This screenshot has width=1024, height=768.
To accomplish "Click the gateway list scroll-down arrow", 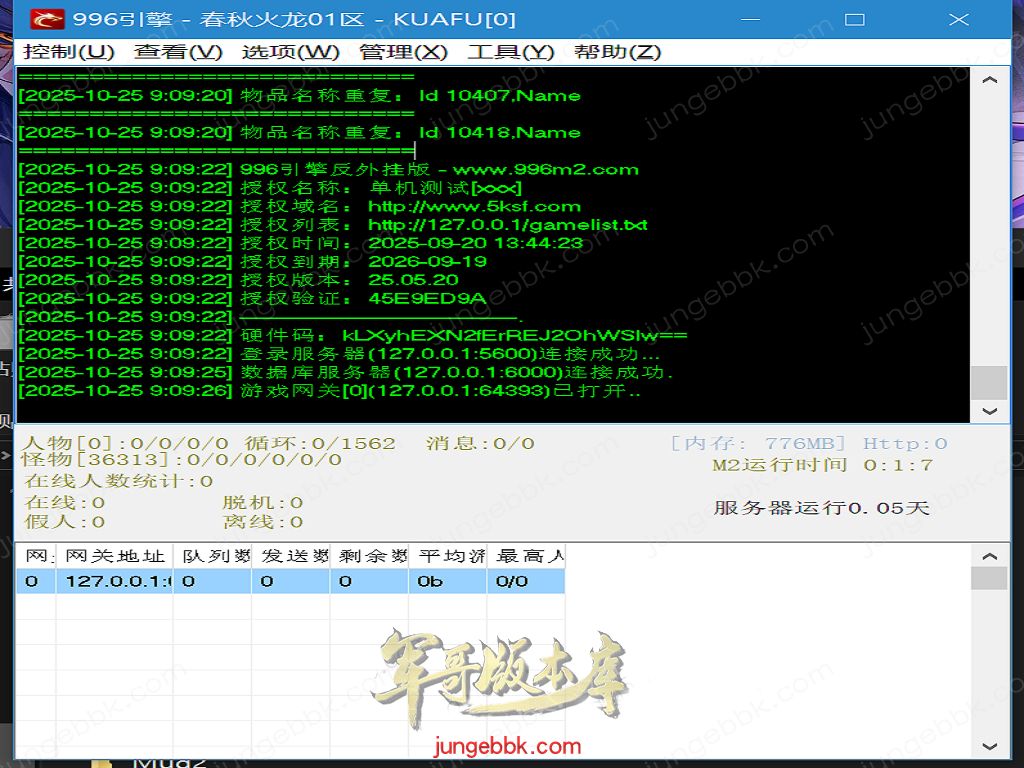I will (989, 746).
